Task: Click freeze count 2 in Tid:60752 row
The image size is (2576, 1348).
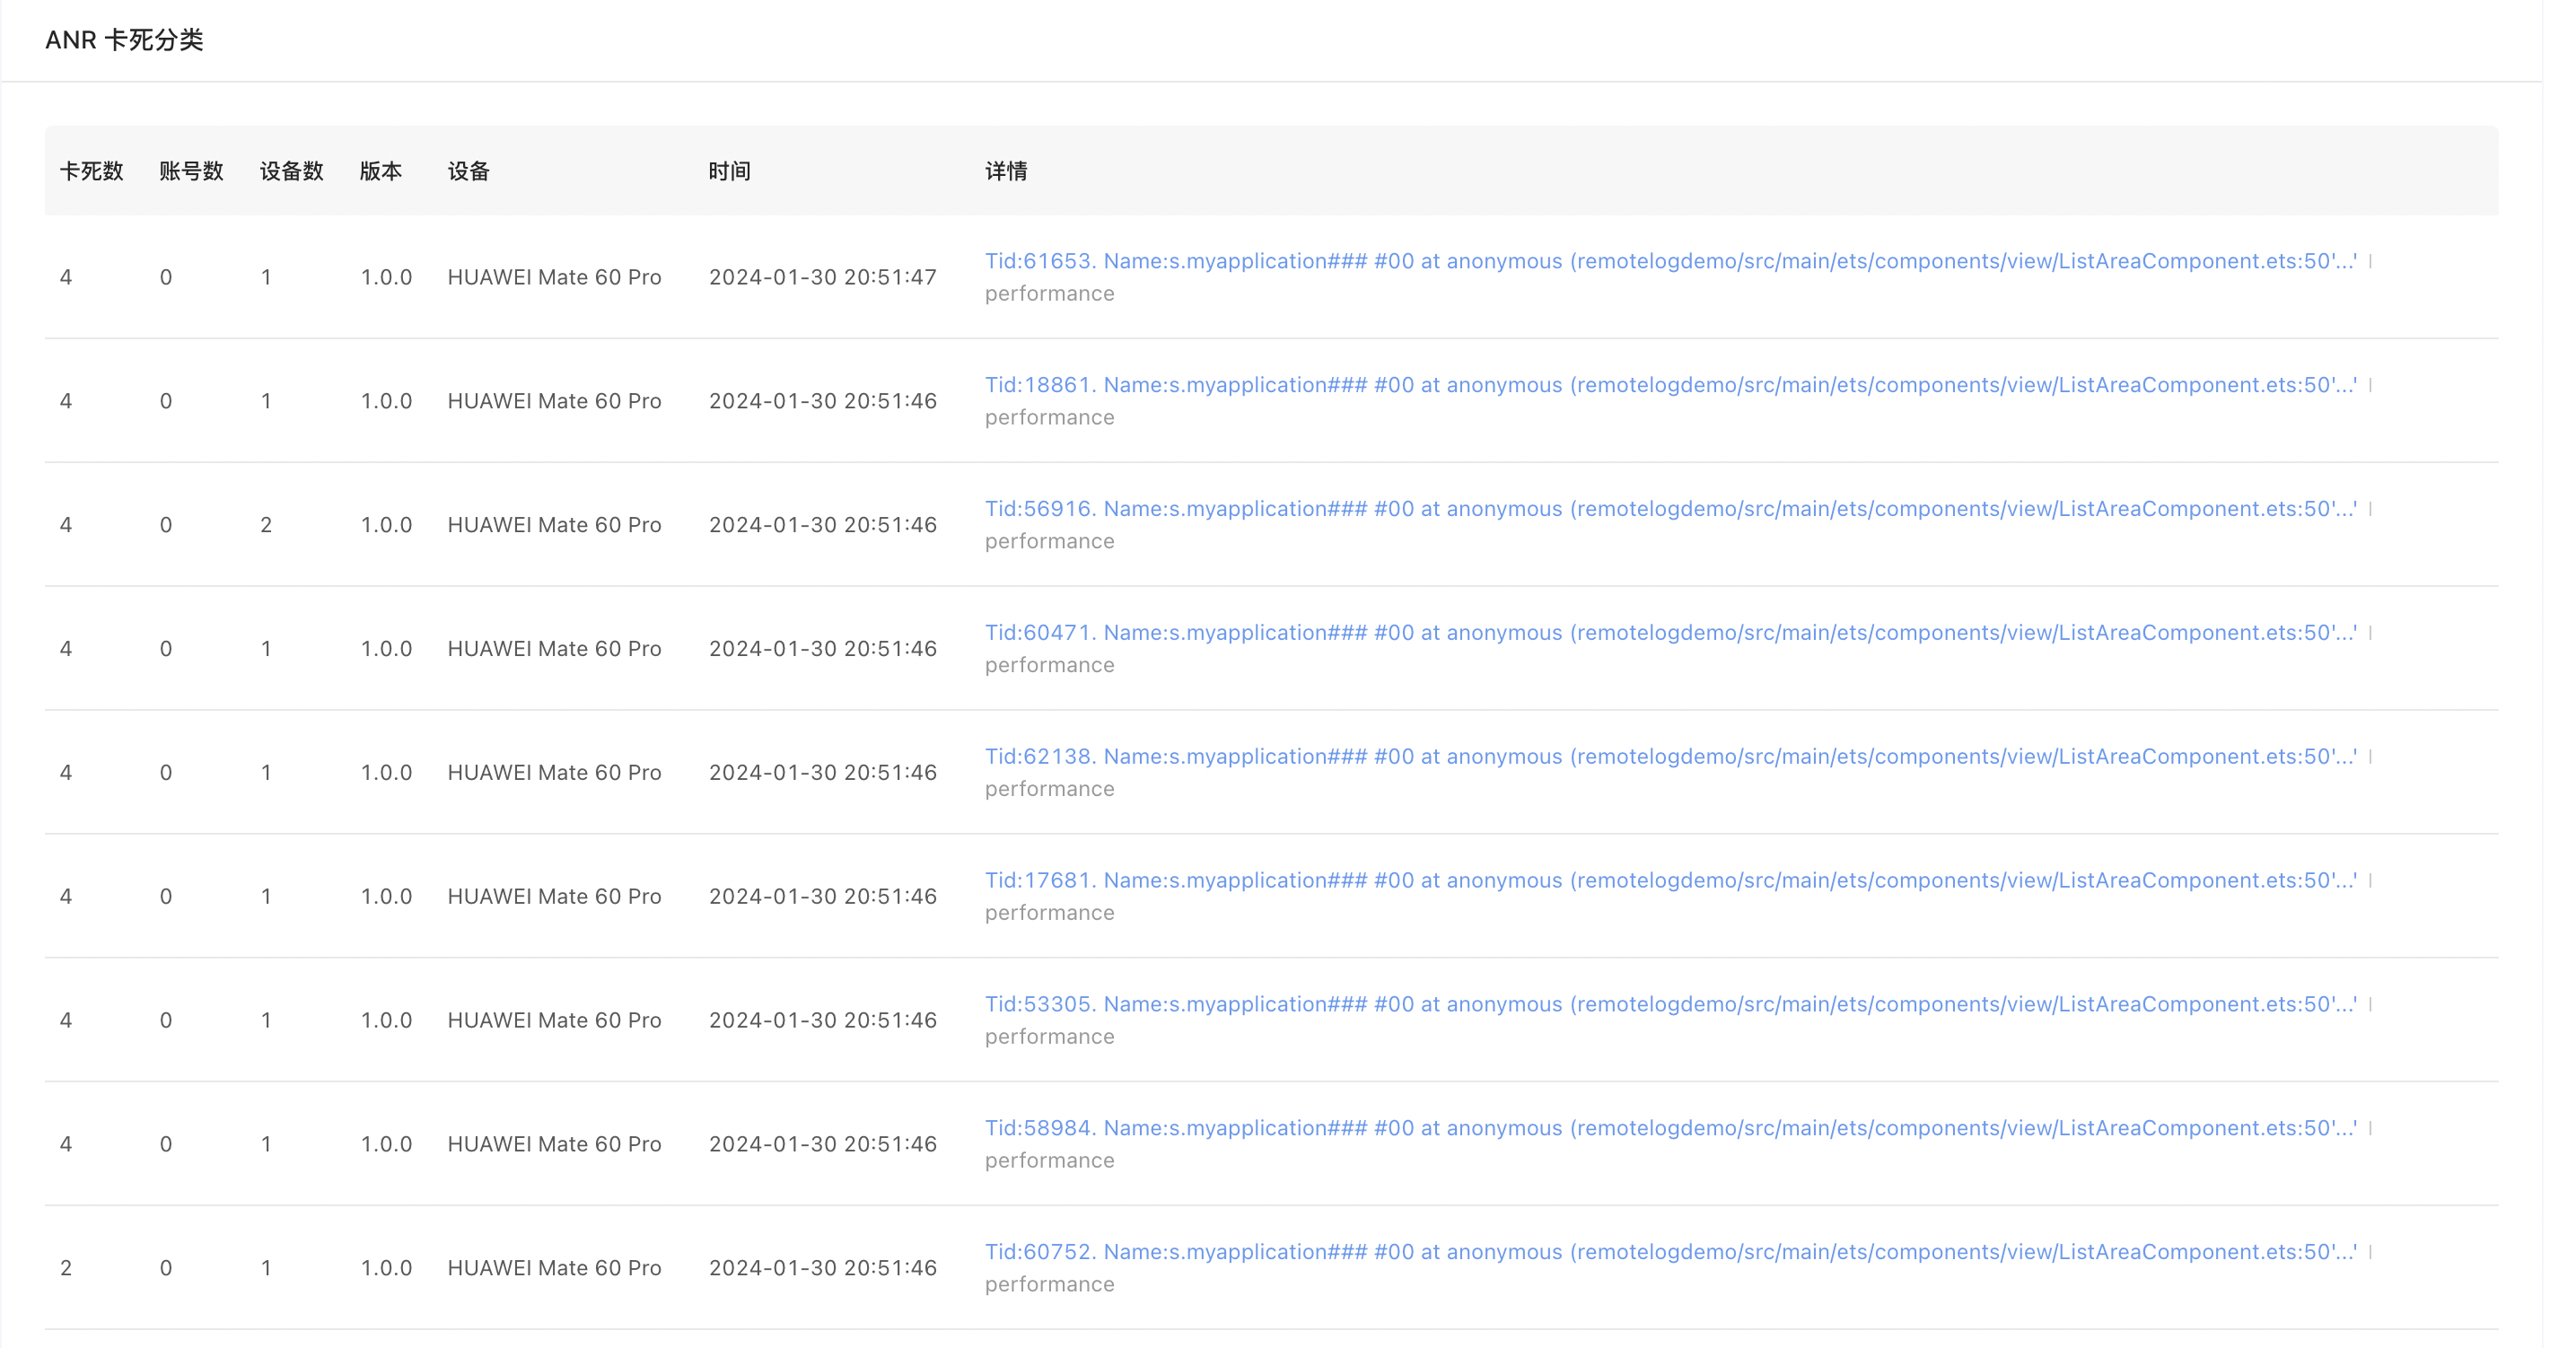Action: (66, 1268)
